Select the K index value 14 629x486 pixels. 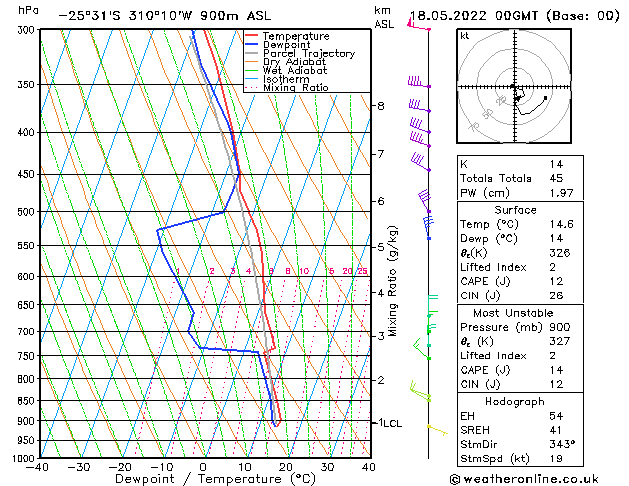pyautogui.click(x=556, y=164)
